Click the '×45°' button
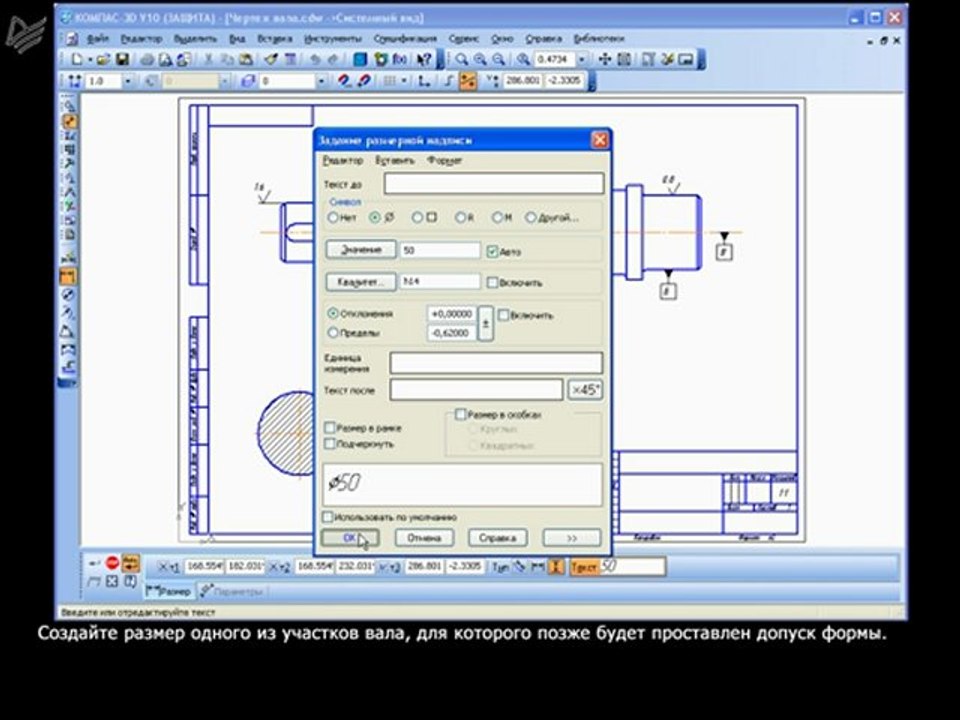The image size is (960, 720). pos(585,389)
